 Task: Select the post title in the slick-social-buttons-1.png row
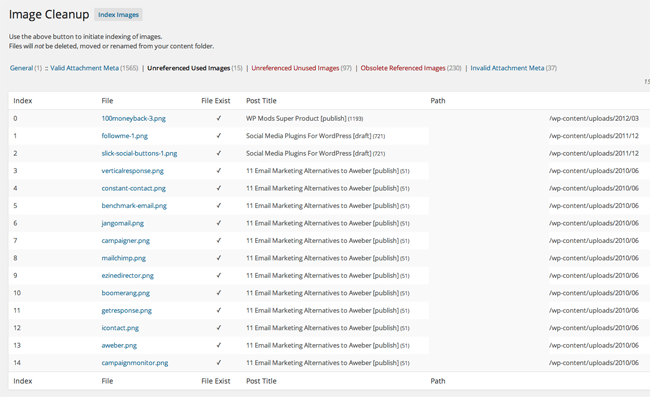coord(315,153)
